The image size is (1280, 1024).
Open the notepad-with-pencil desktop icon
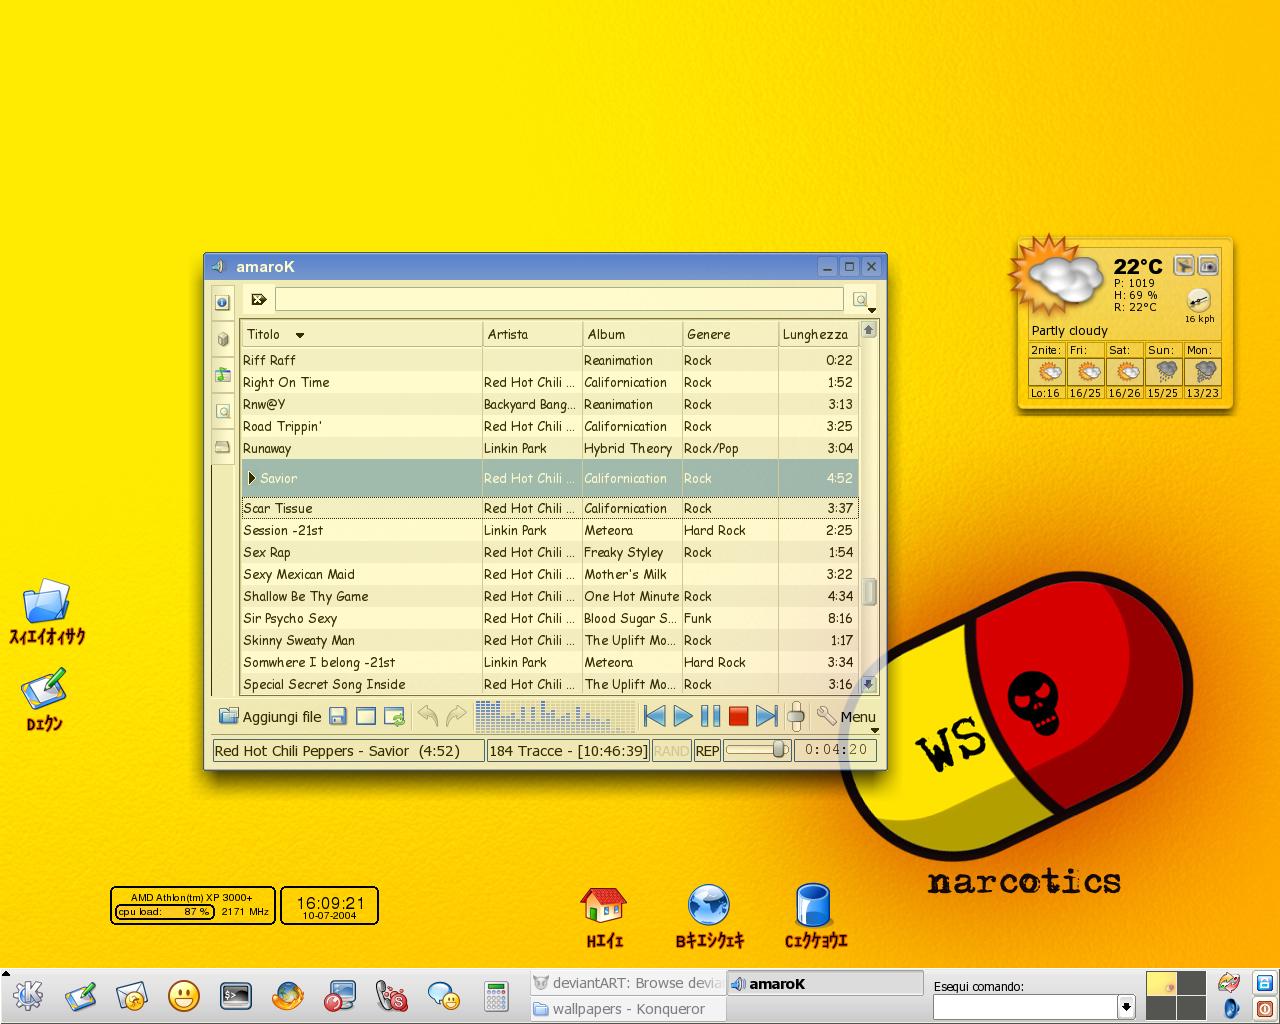[44, 688]
